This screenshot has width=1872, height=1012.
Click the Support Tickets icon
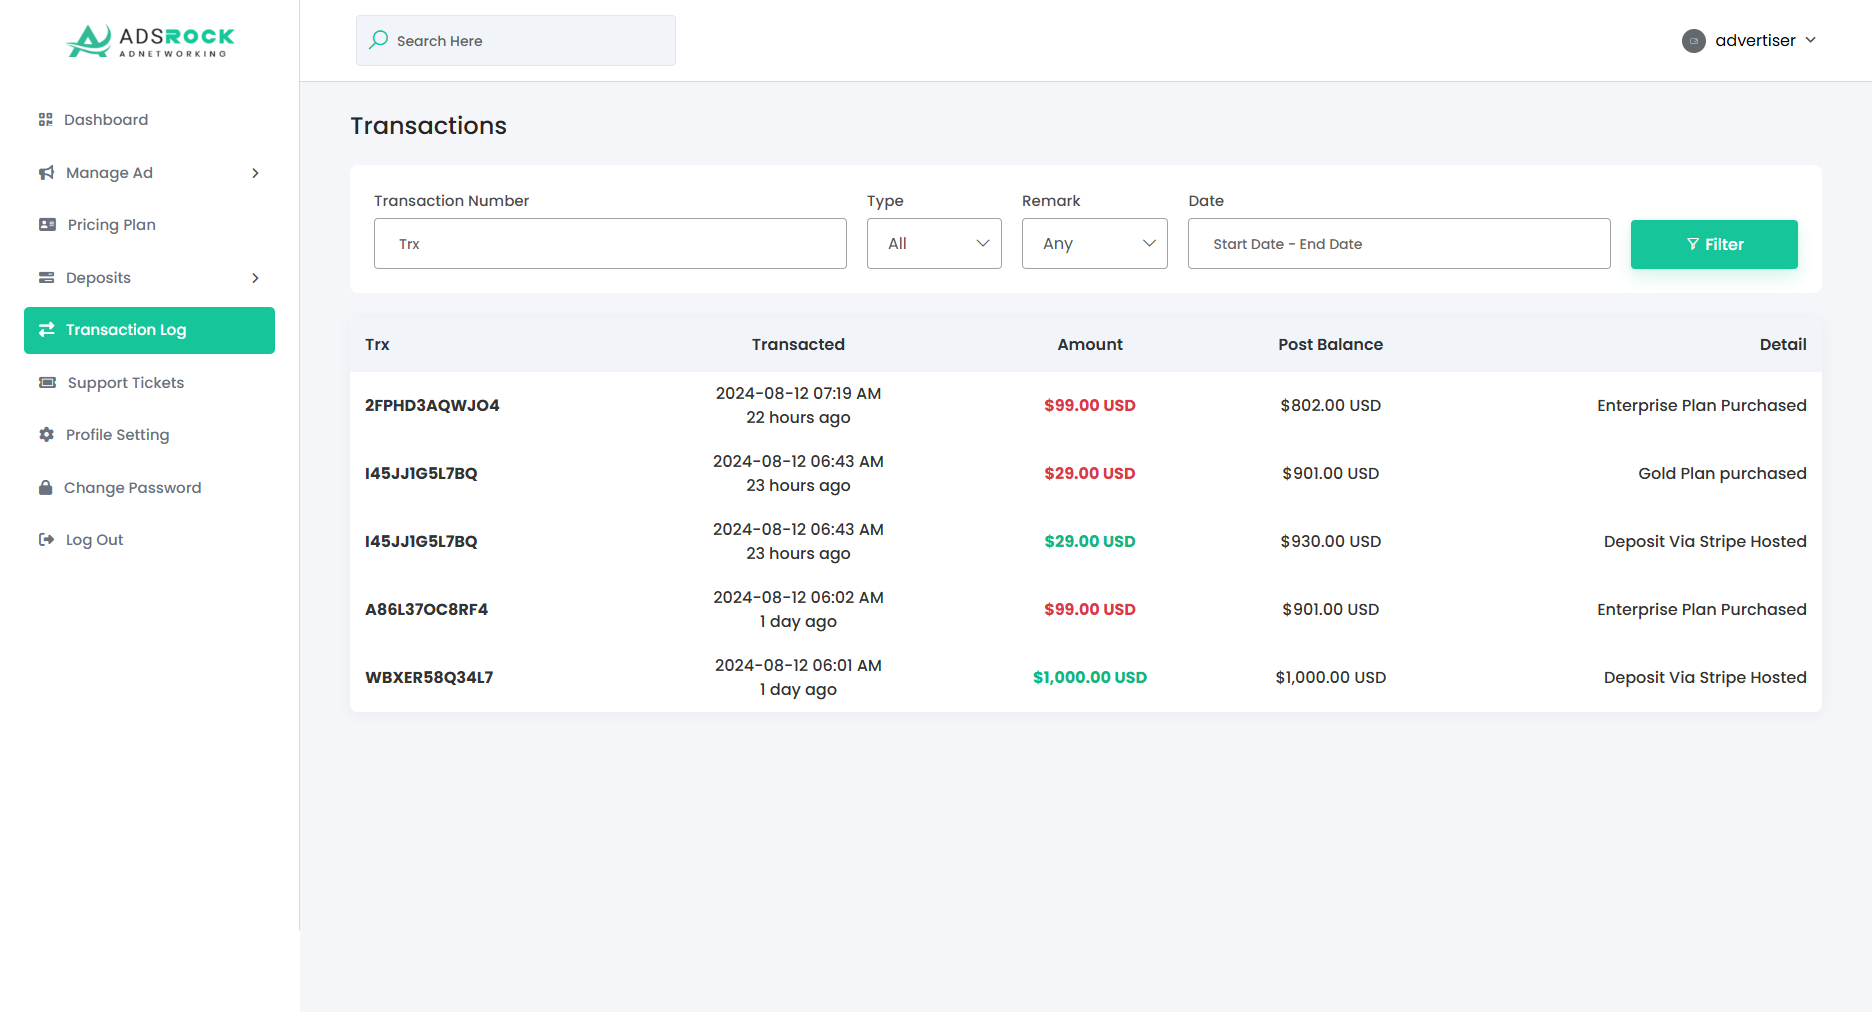pos(48,383)
